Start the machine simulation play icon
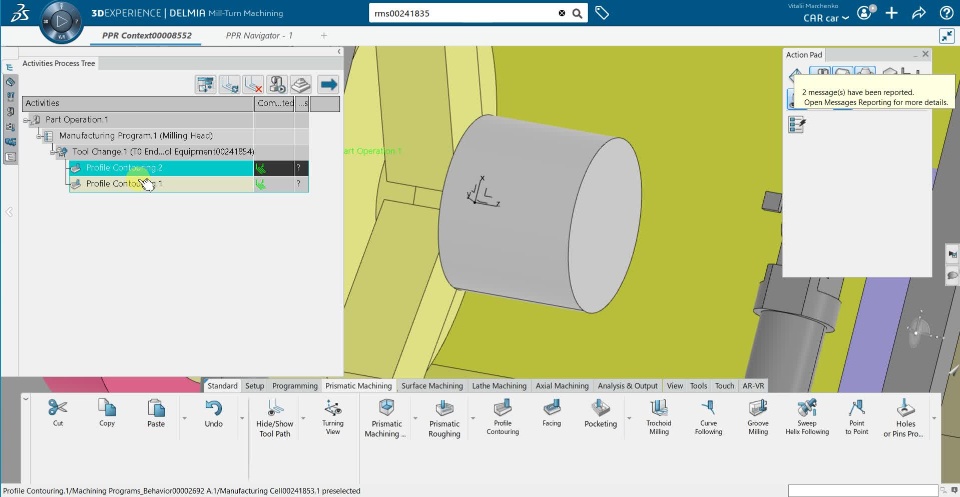Image resolution: width=960 pixels, height=497 pixels. pos(277,84)
